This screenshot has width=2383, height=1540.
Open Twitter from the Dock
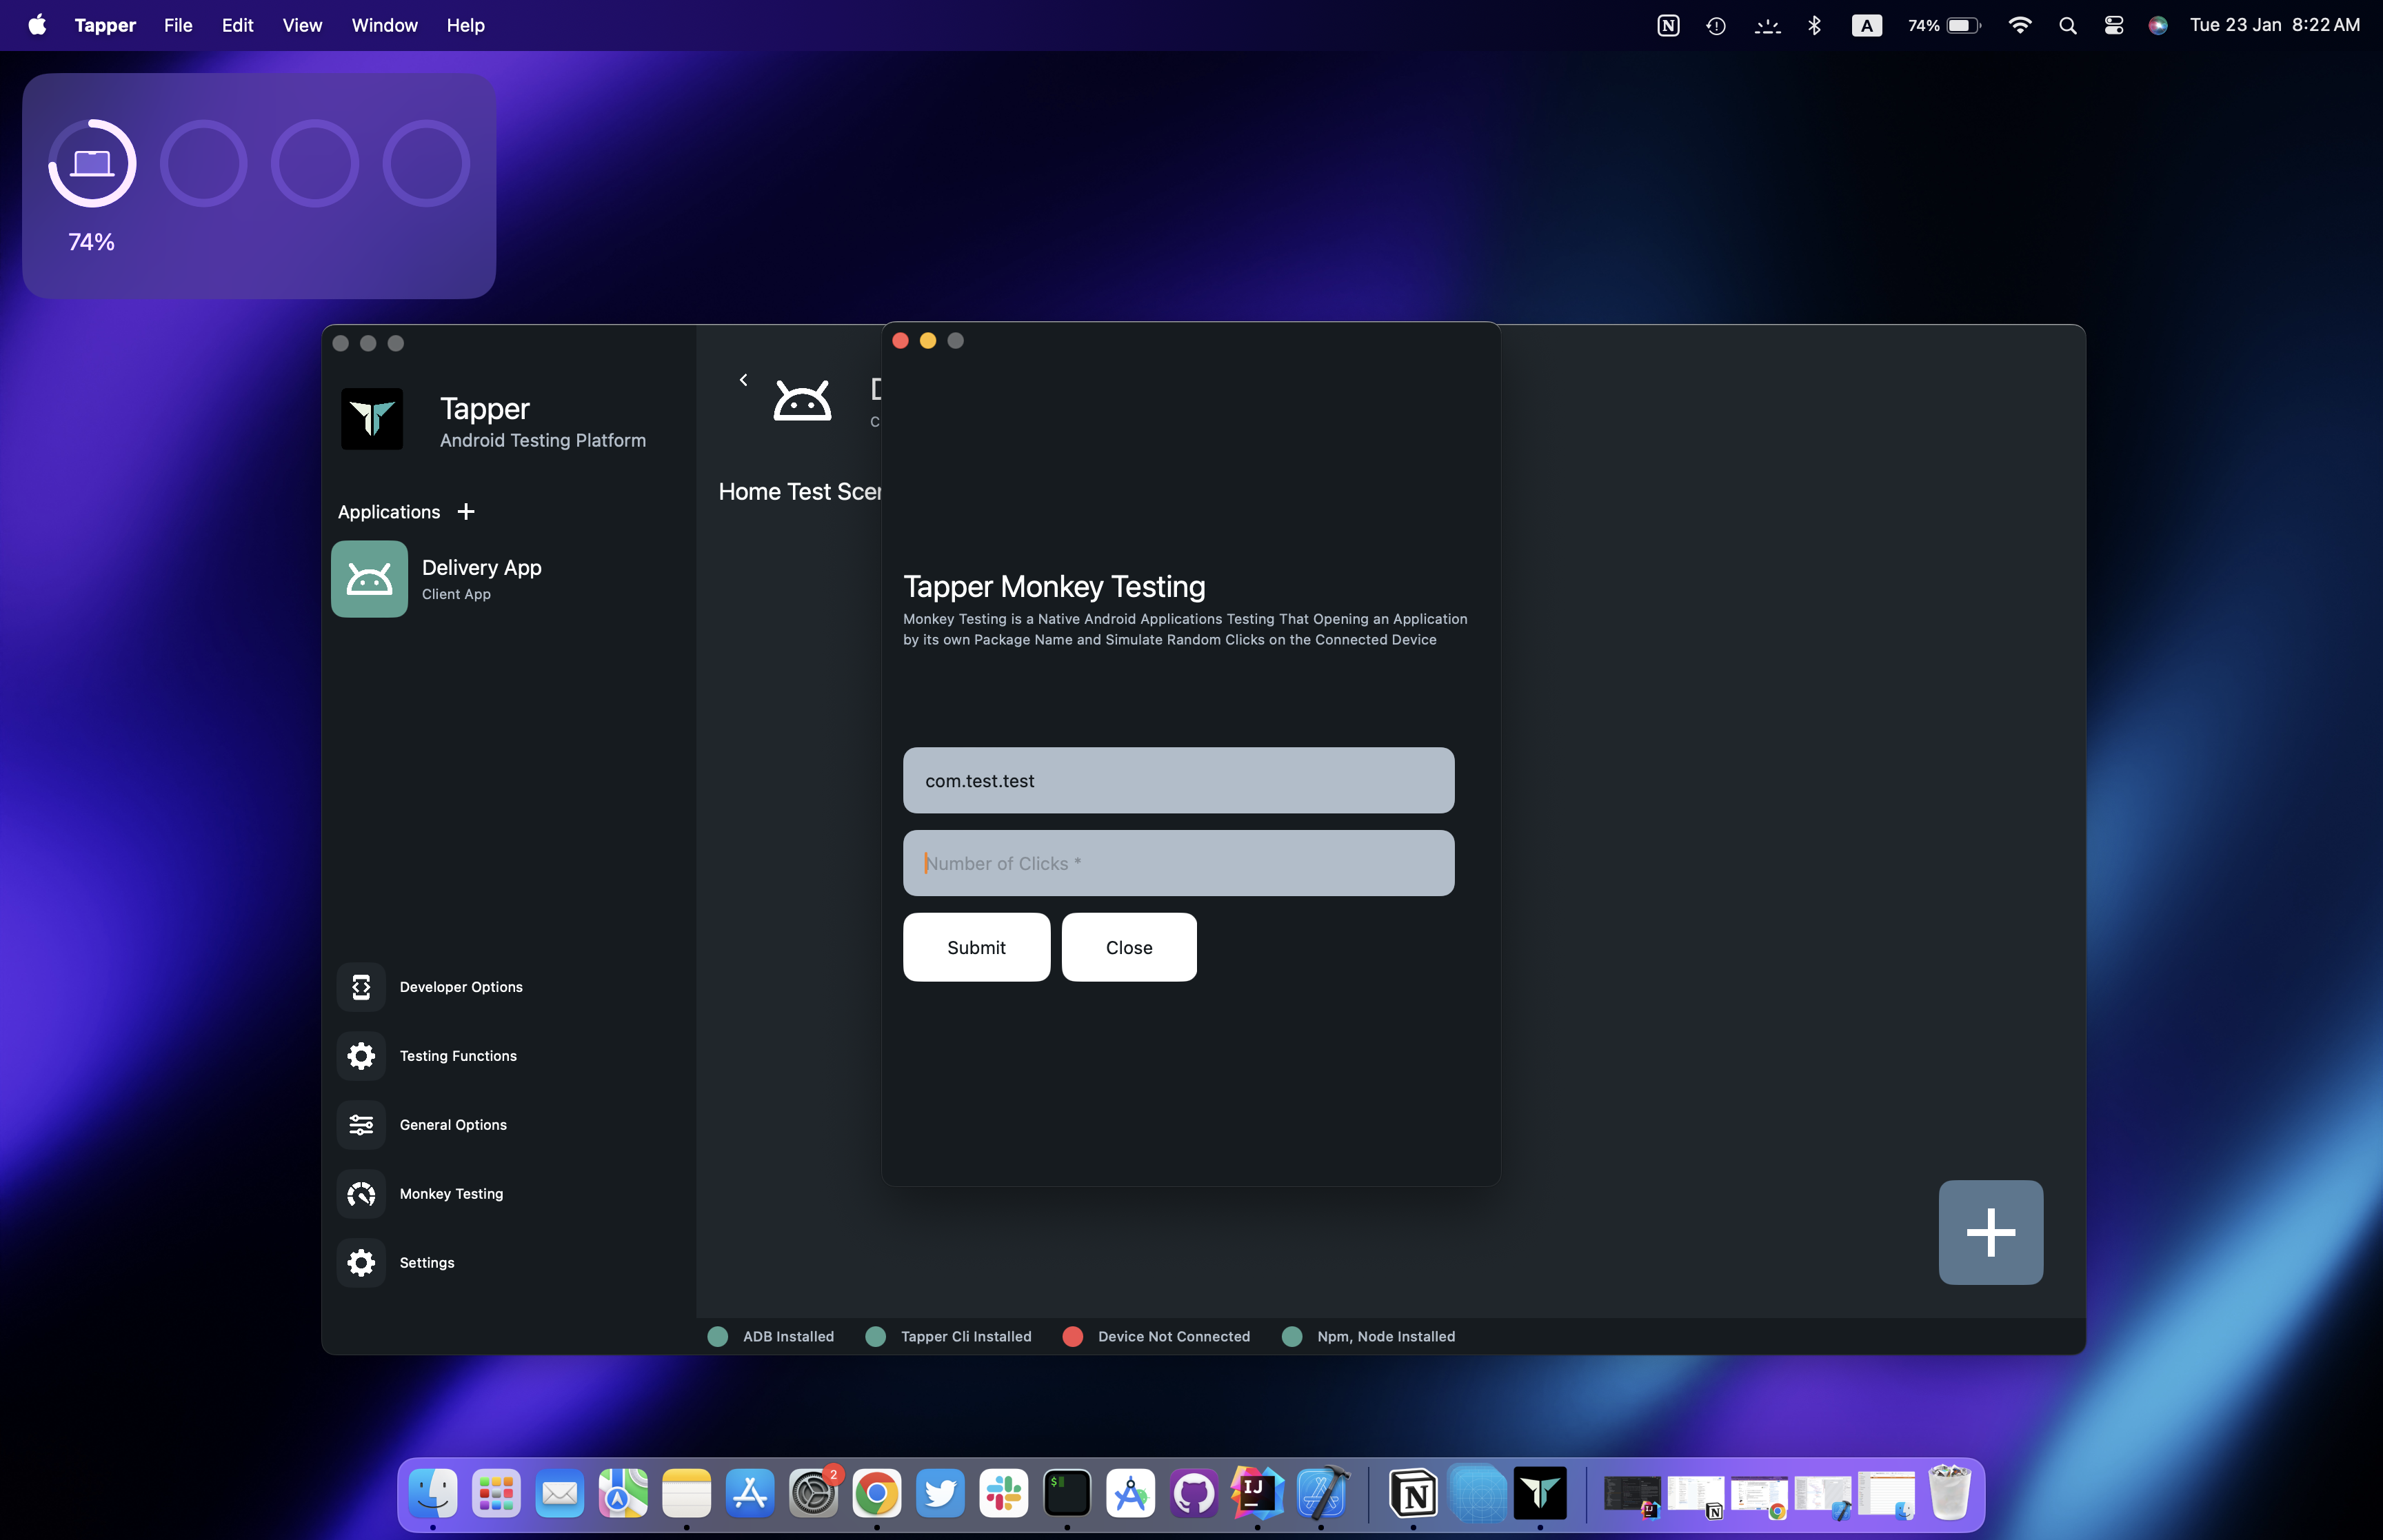(x=940, y=1494)
